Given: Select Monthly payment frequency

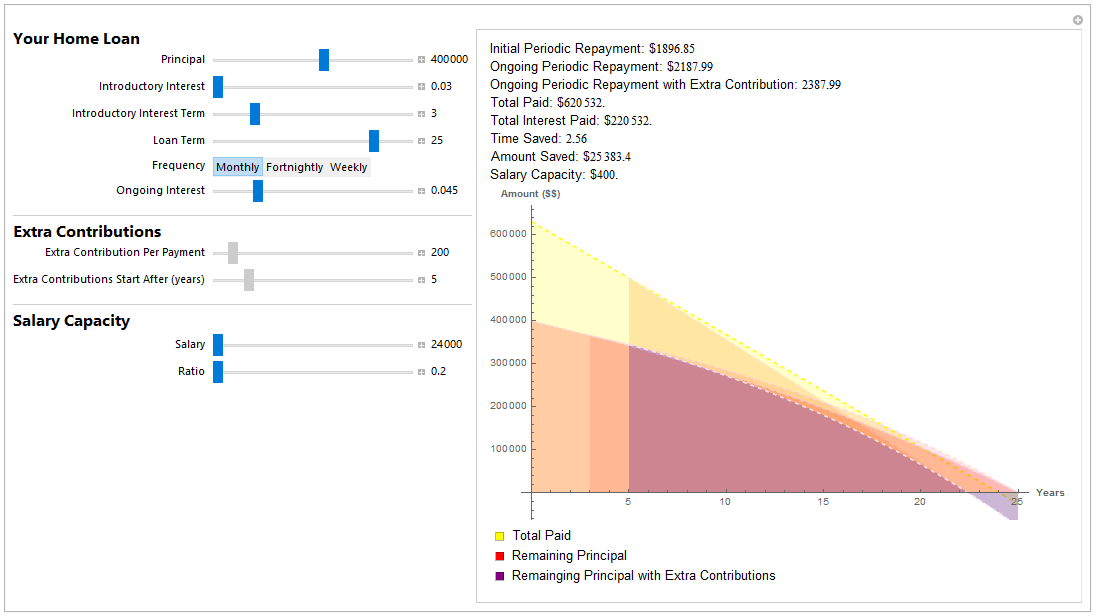Looking at the screenshot, I should pos(237,166).
